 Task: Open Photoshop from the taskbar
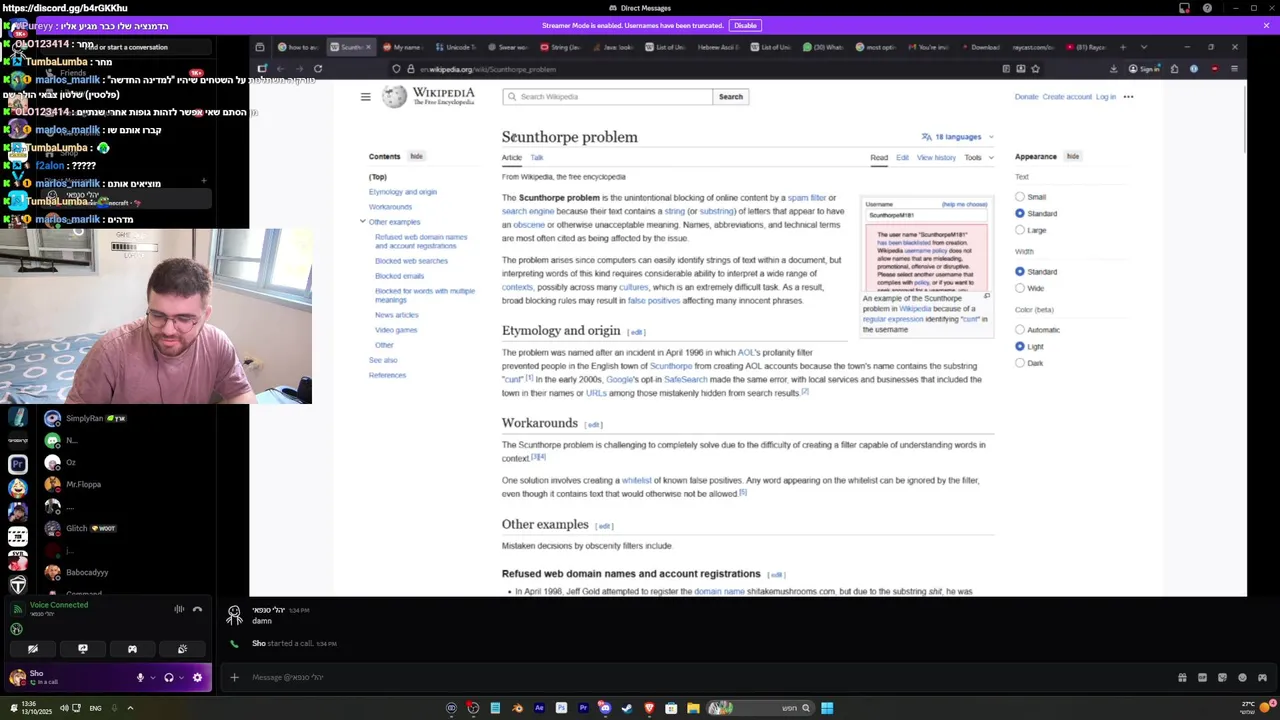(561, 708)
